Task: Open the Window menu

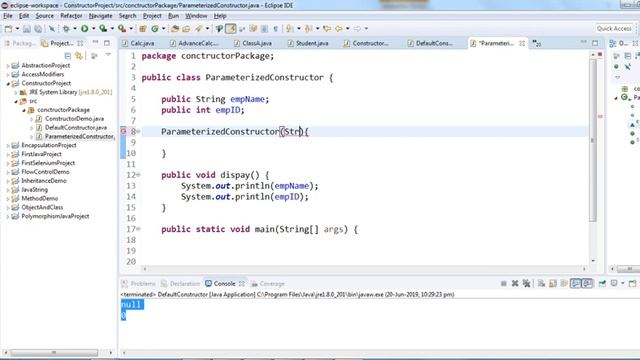Action: click(x=196, y=16)
